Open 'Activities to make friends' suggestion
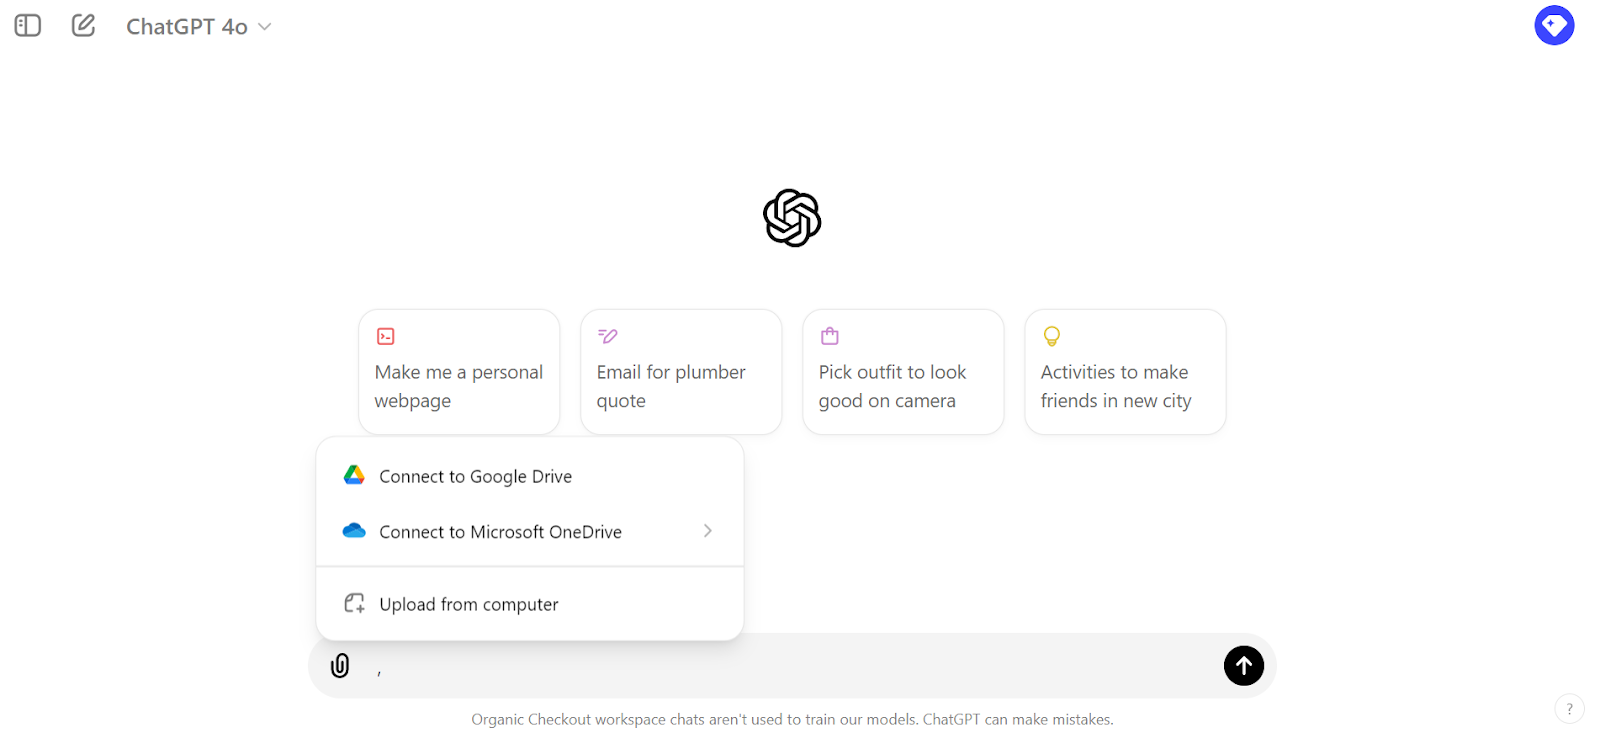This screenshot has height=733, width=1600. click(x=1125, y=372)
